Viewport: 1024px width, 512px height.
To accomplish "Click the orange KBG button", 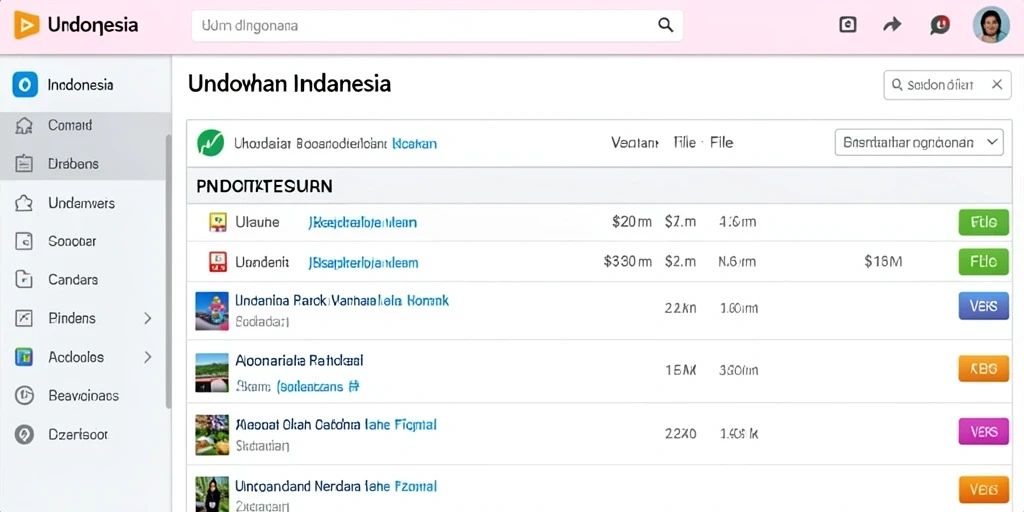I will coord(984,368).
